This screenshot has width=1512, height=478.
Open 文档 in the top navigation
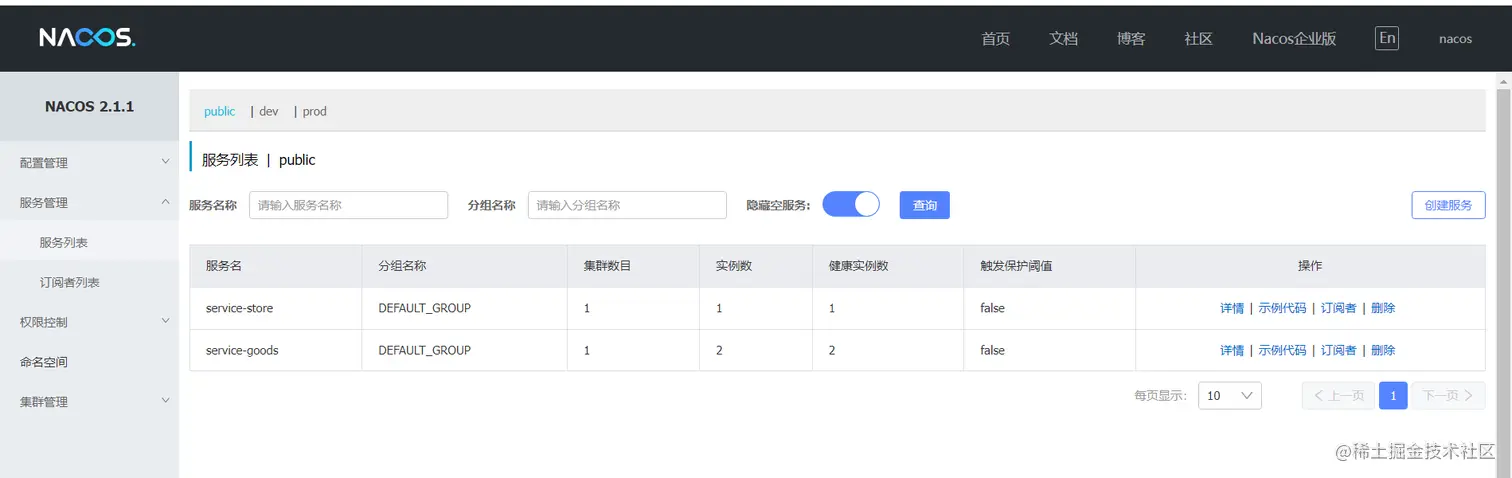(x=1063, y=38)
